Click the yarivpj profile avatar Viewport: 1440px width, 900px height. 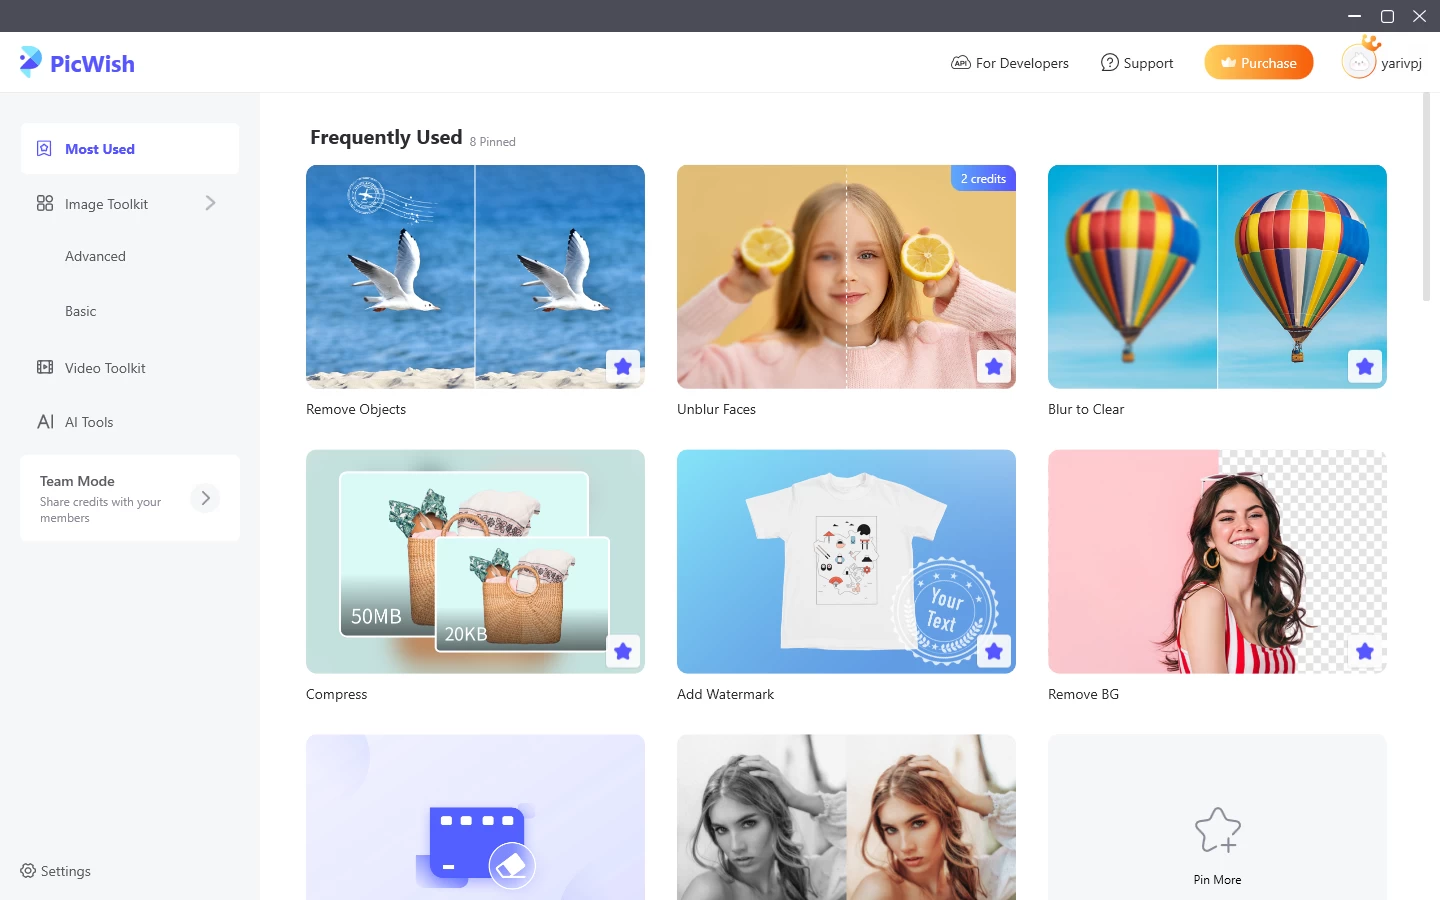[x=1358, y=62]
